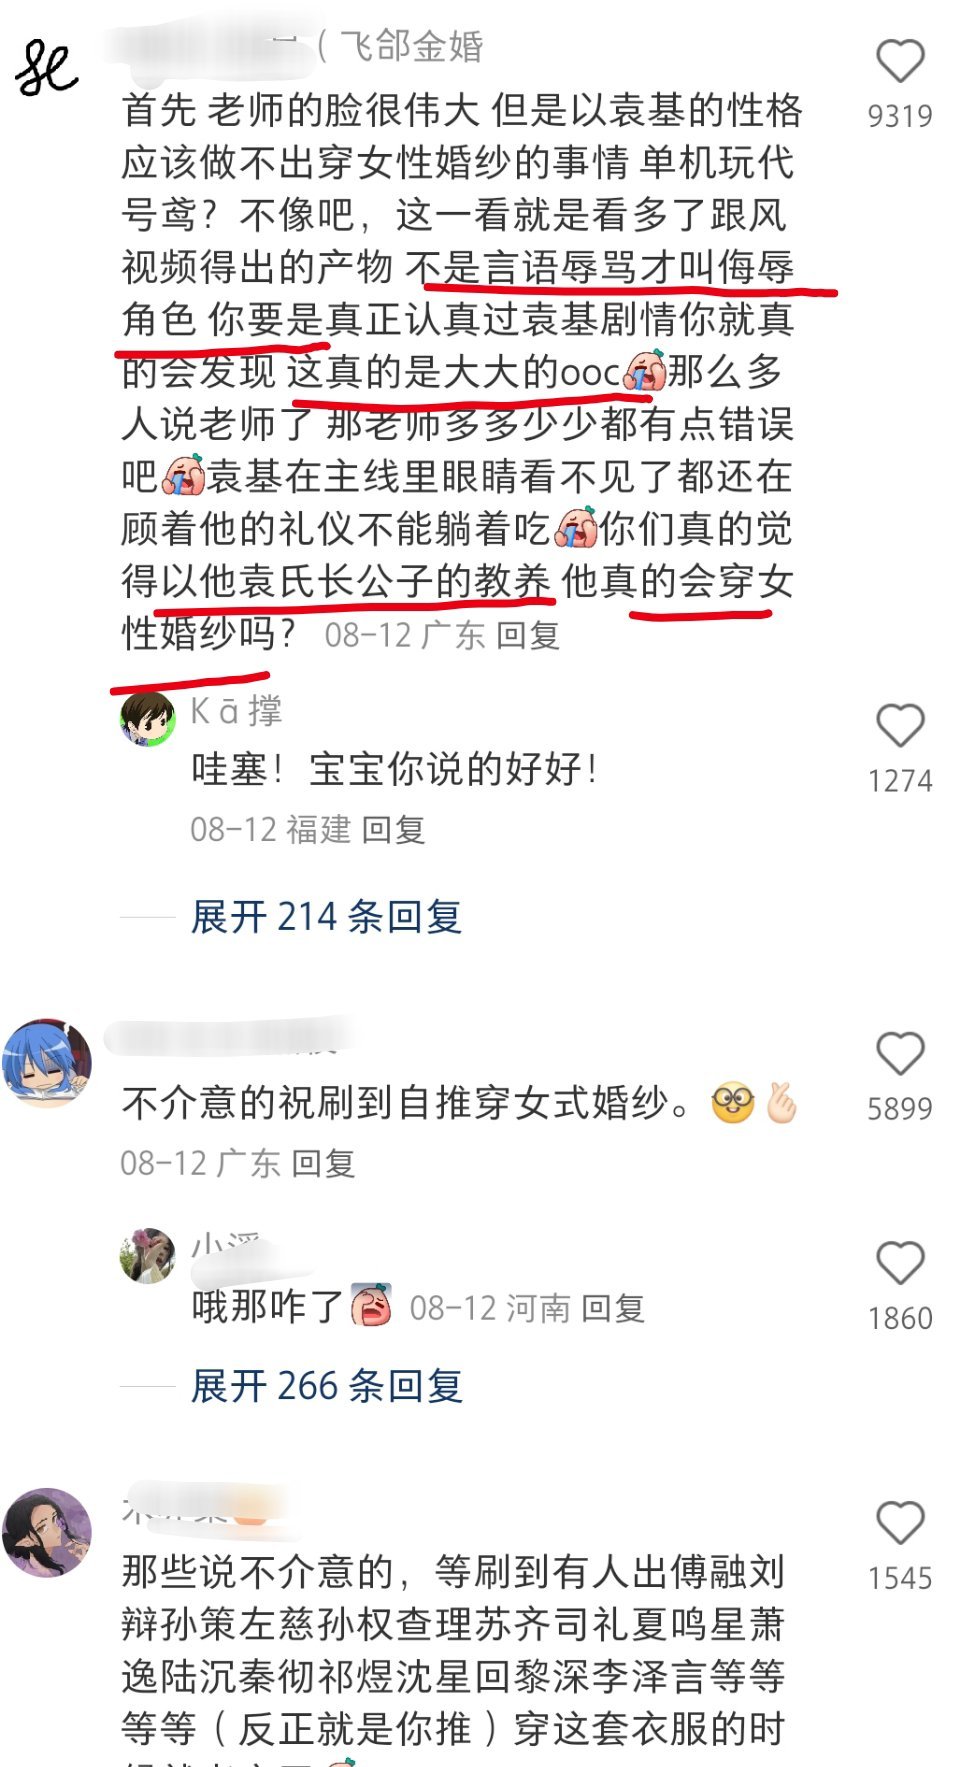Open the Kā撑 username
The image size is (960, 1767).
click(x=237, y=711)
